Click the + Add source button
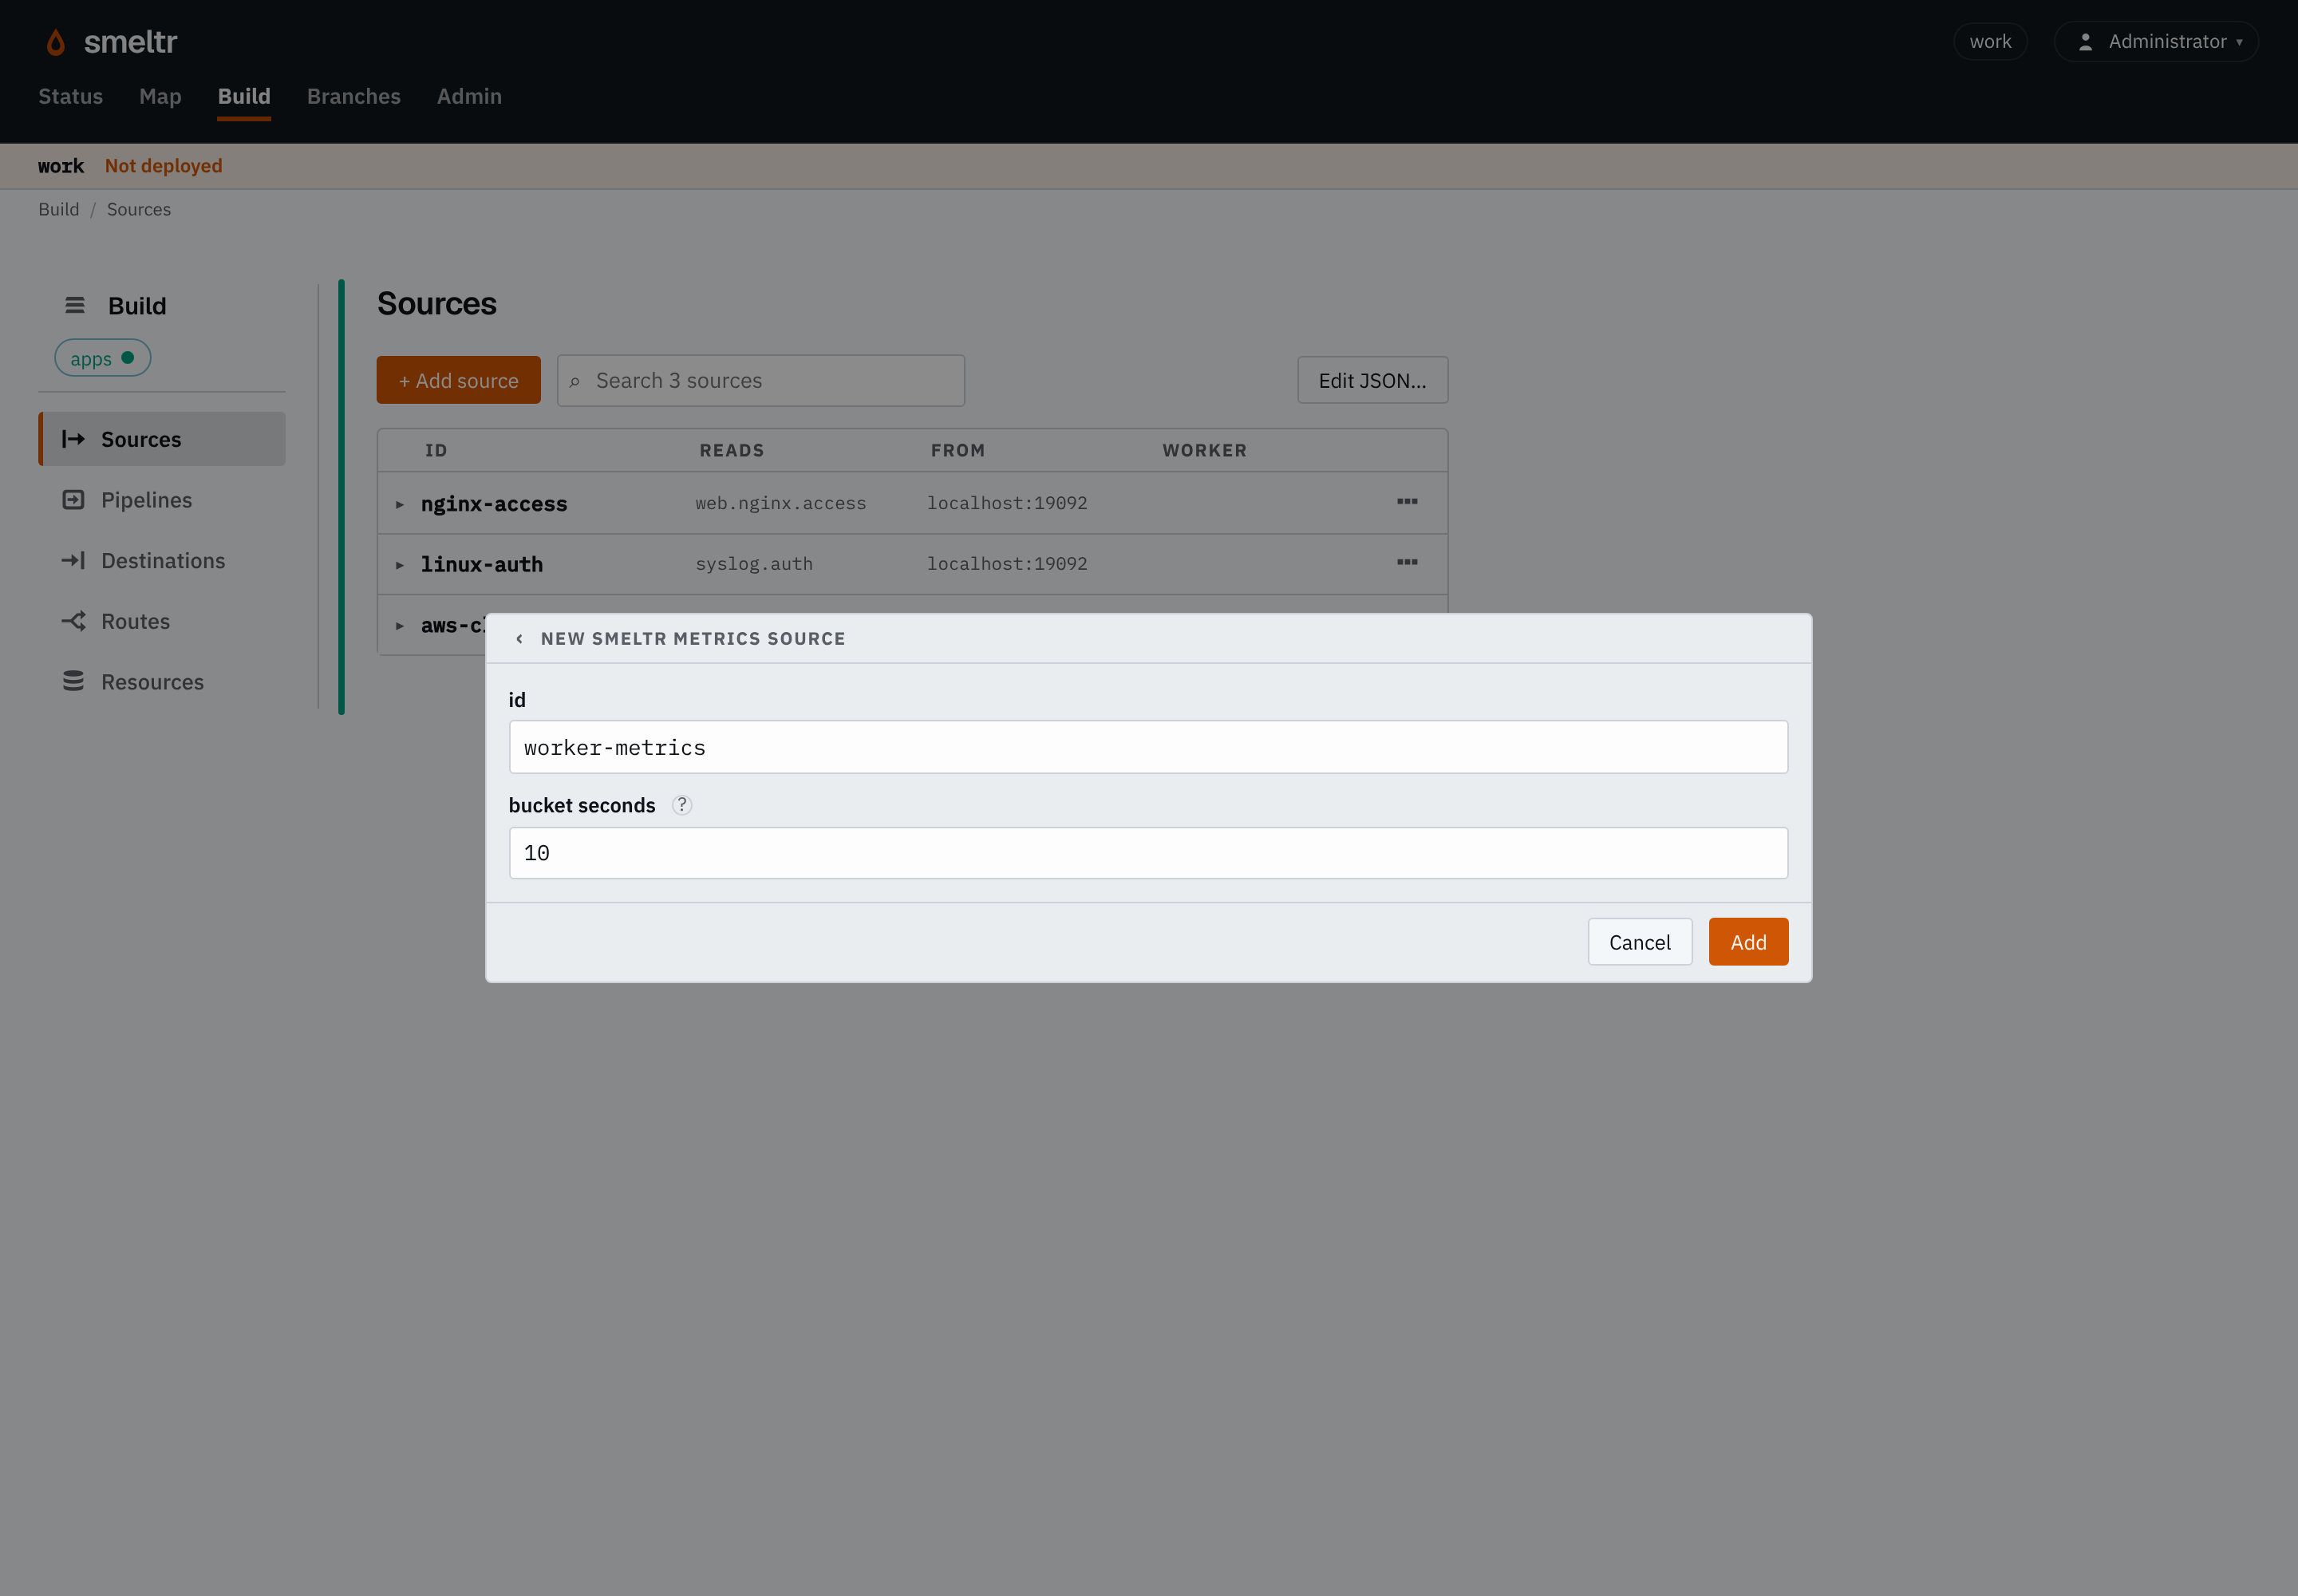The image size is (2298, 1596). (459, 380)
